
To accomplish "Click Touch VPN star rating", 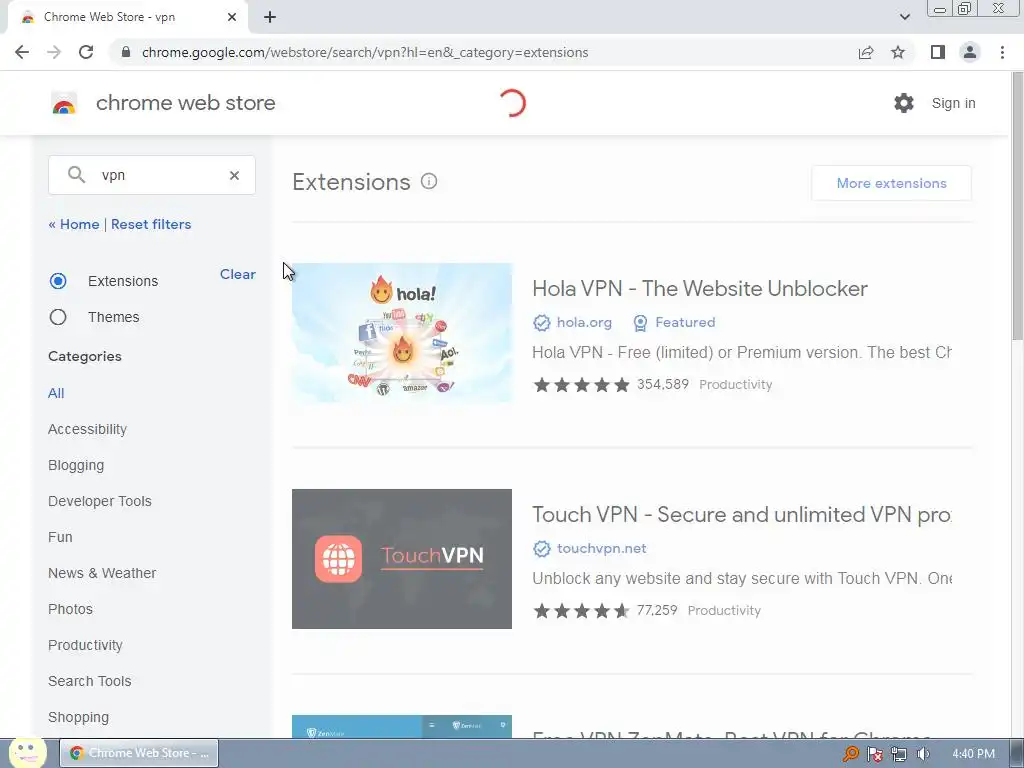I will click(581, 611).
